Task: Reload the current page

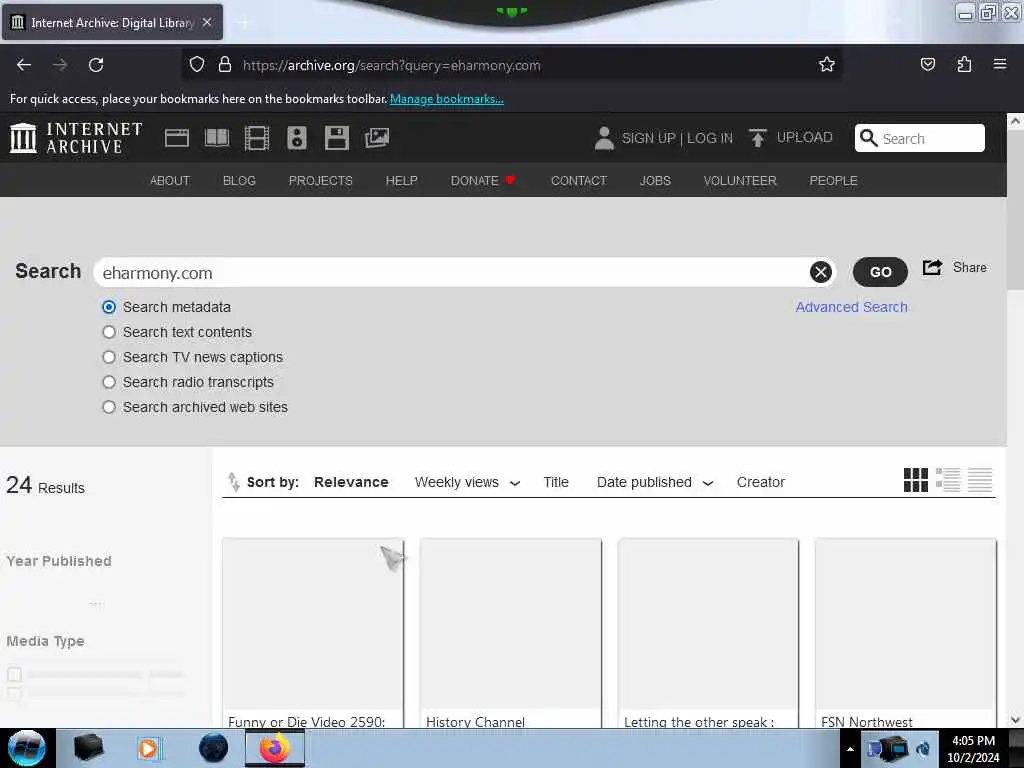Action: pyautogui.click(x=96, y=65)
